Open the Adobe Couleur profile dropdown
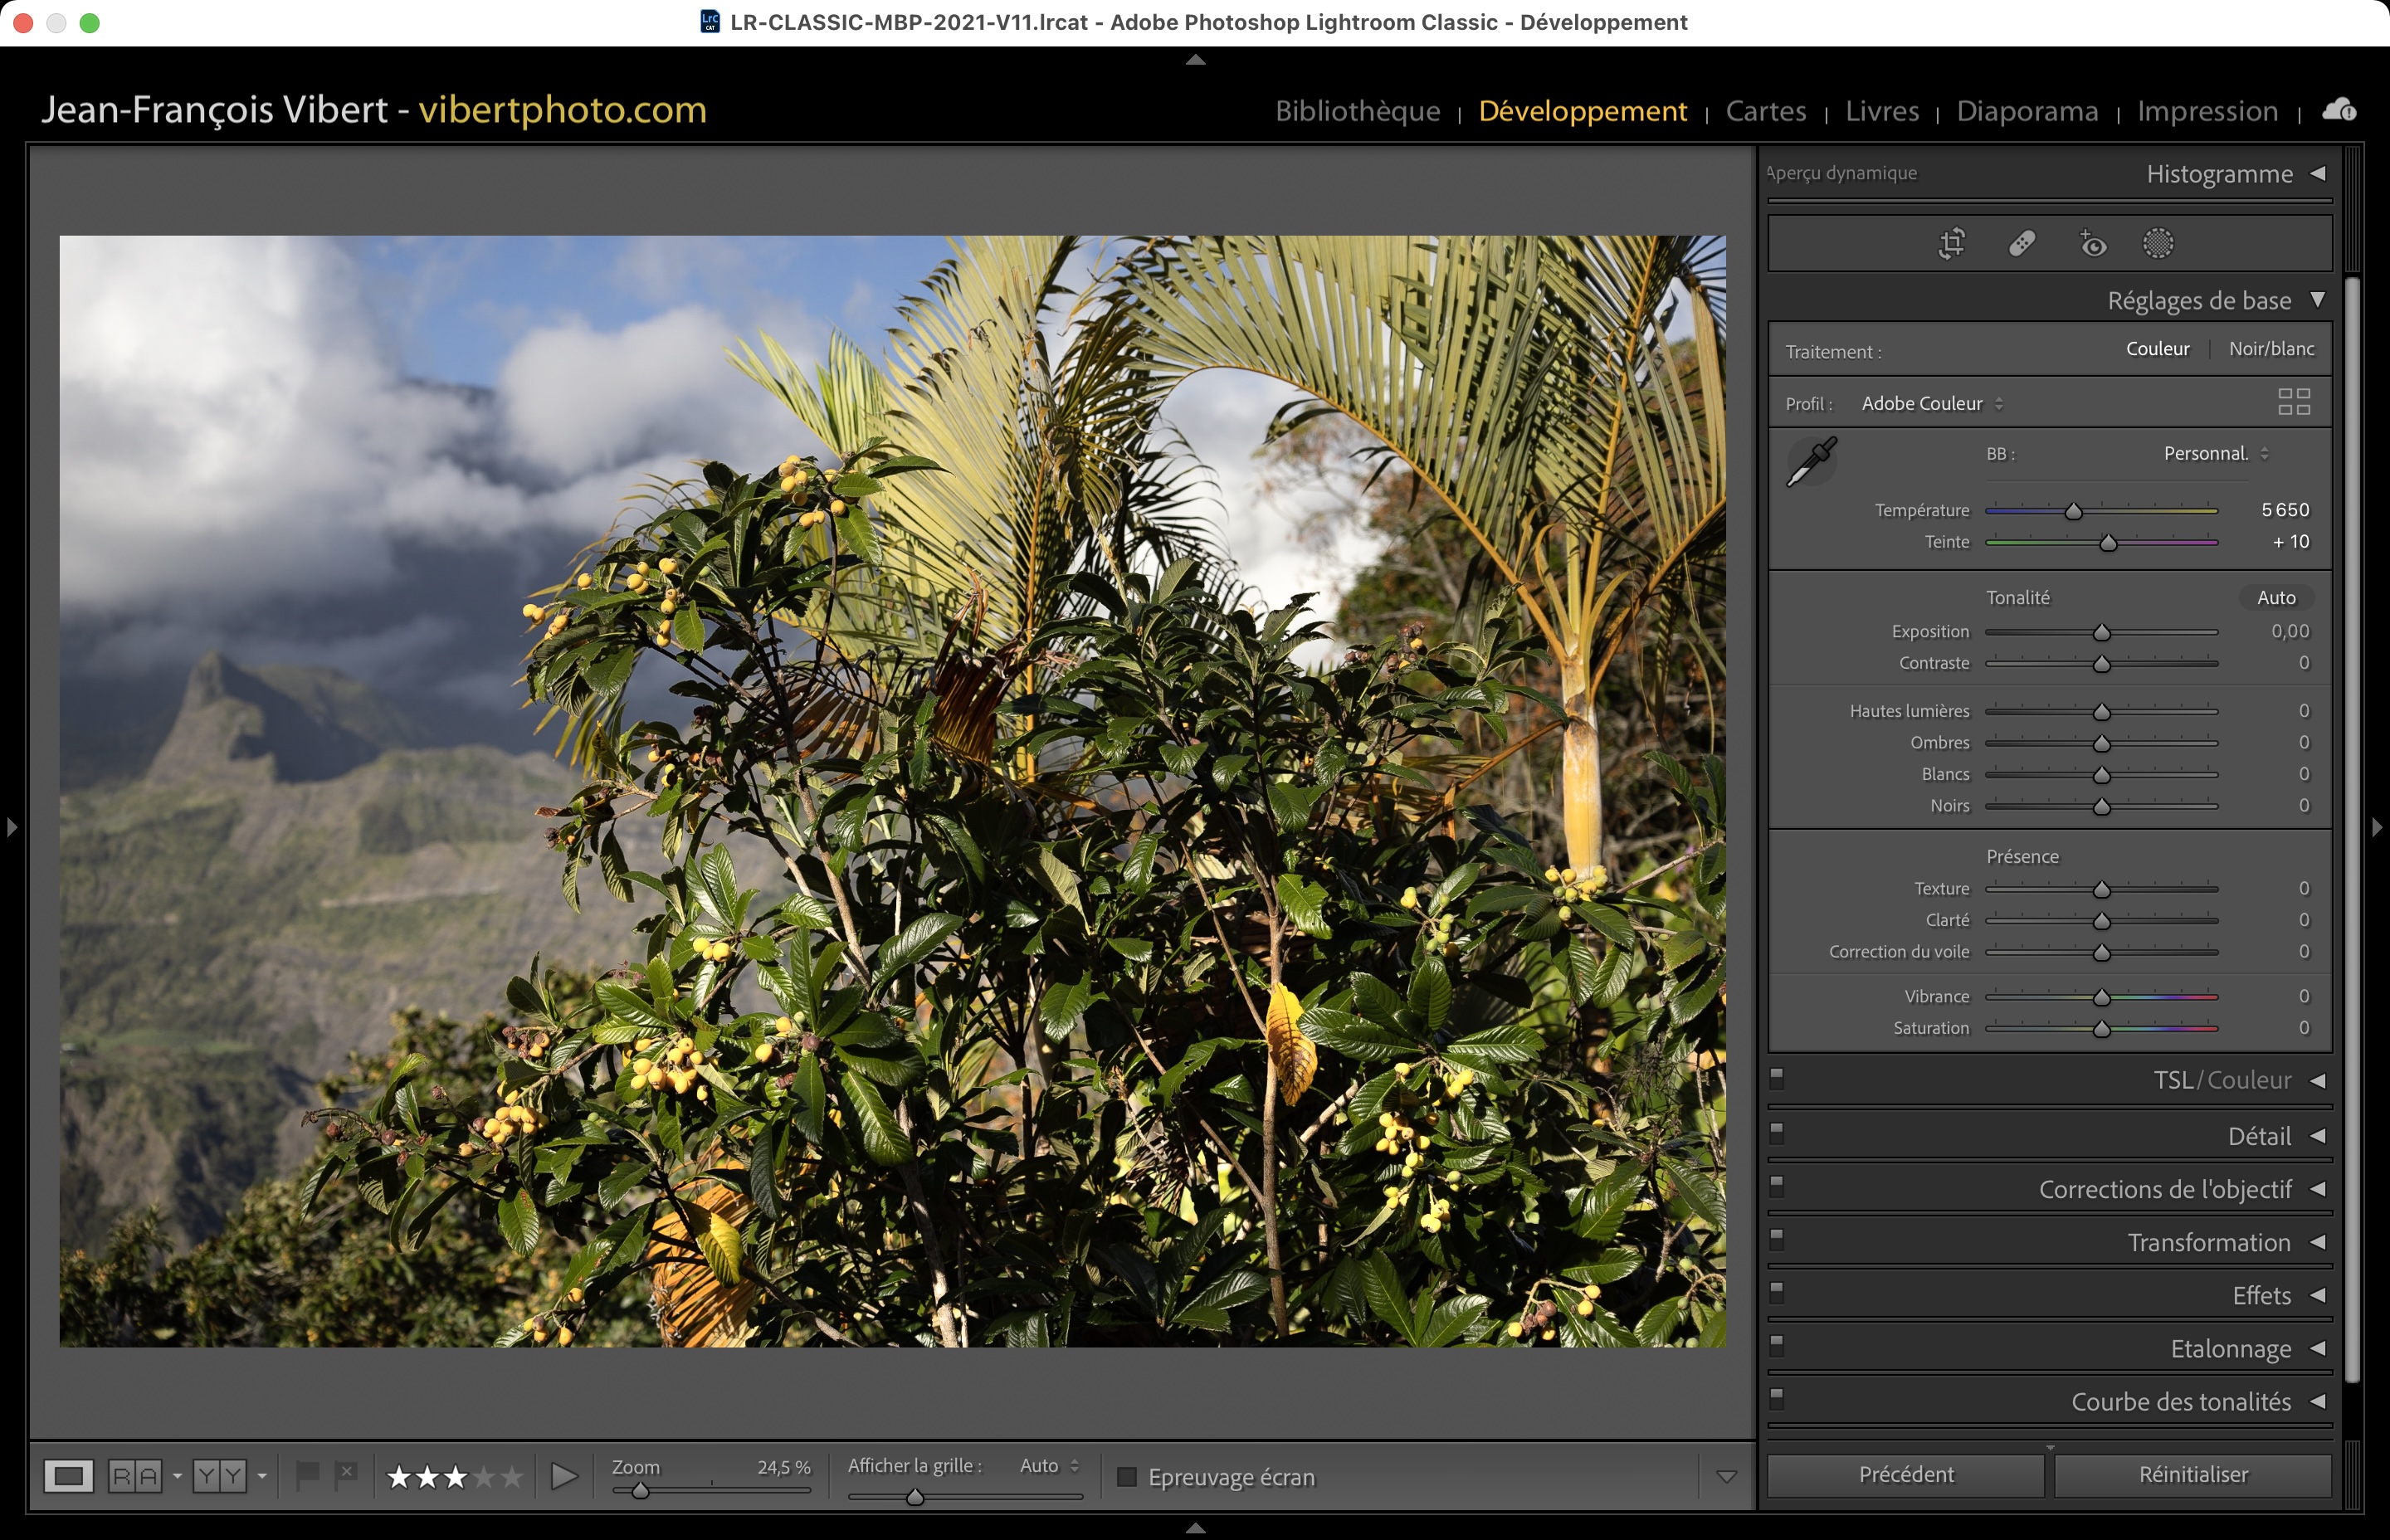Image resolution: width=2390 pixels, height=1540 pixels. (1931, 403)
